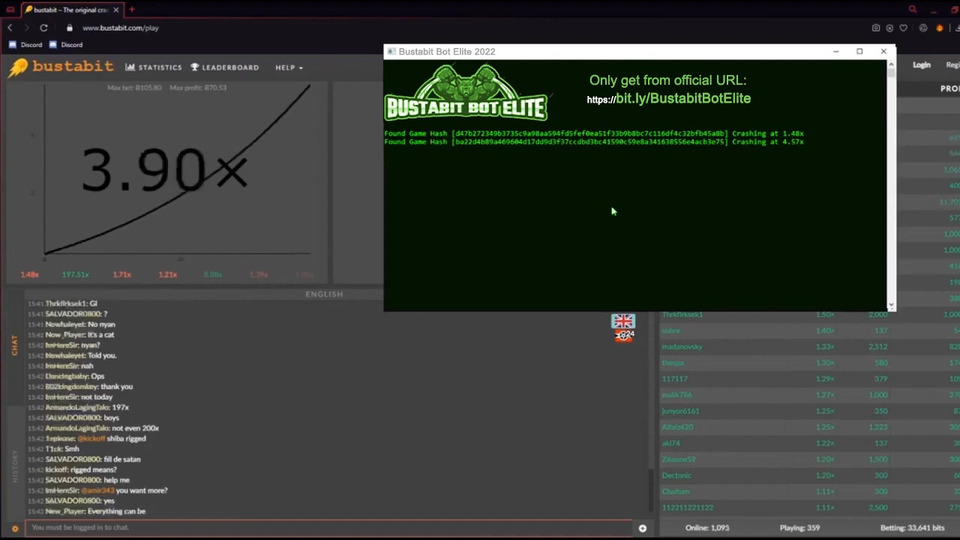
Task: Click the browser sync account icon
Action: tap(923, 28)
